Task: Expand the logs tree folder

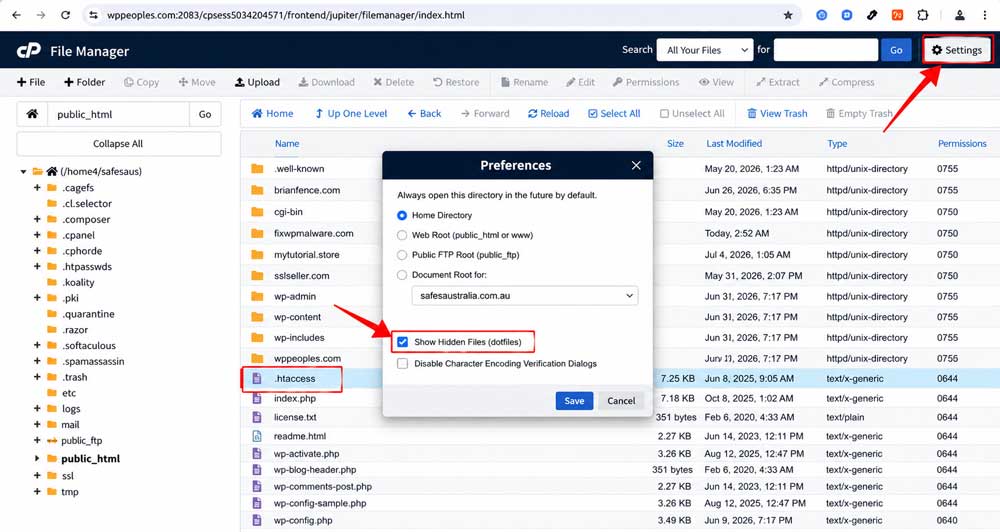Action: point(37,408)
